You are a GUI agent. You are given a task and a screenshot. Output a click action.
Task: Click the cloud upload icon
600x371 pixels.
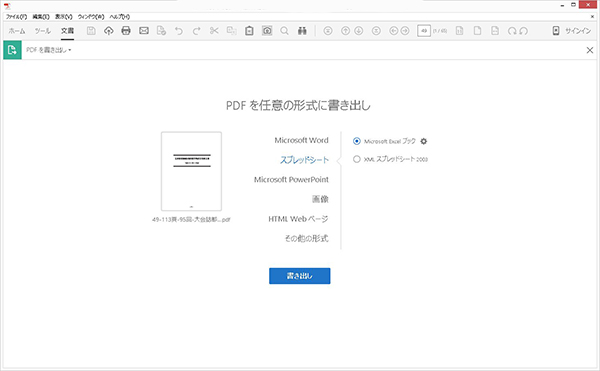click(109, 31)
